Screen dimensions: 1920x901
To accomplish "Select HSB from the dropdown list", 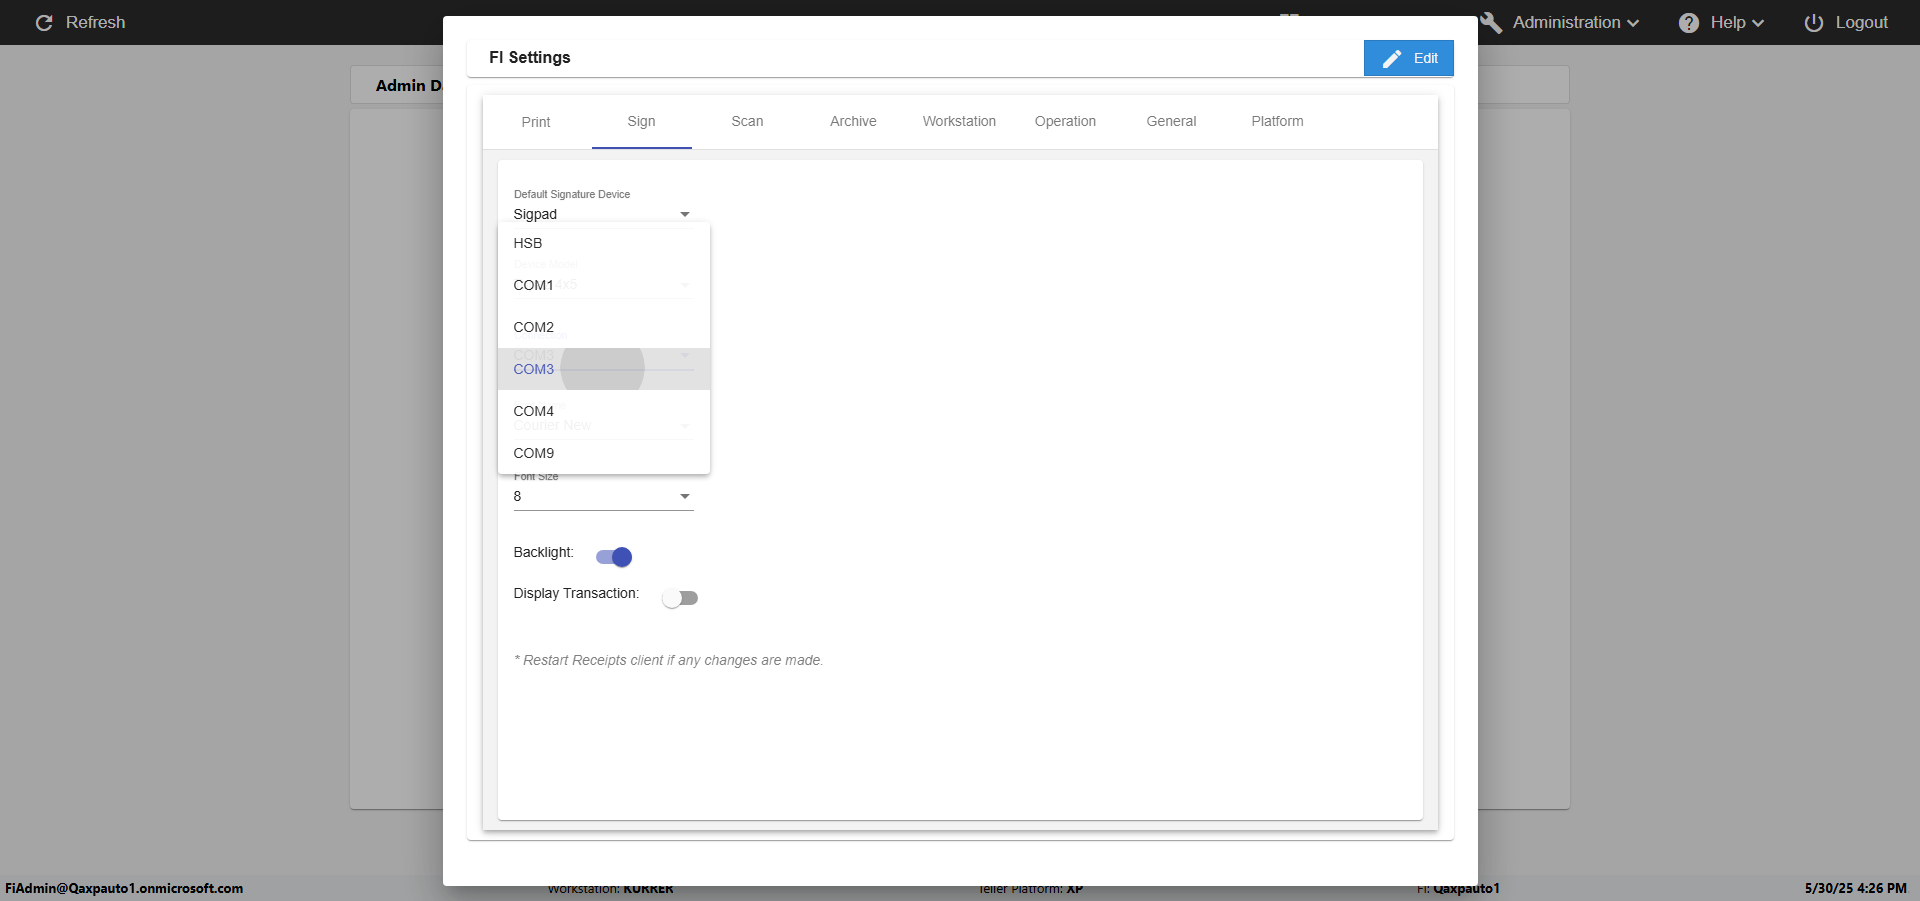I will pos(604,243).
